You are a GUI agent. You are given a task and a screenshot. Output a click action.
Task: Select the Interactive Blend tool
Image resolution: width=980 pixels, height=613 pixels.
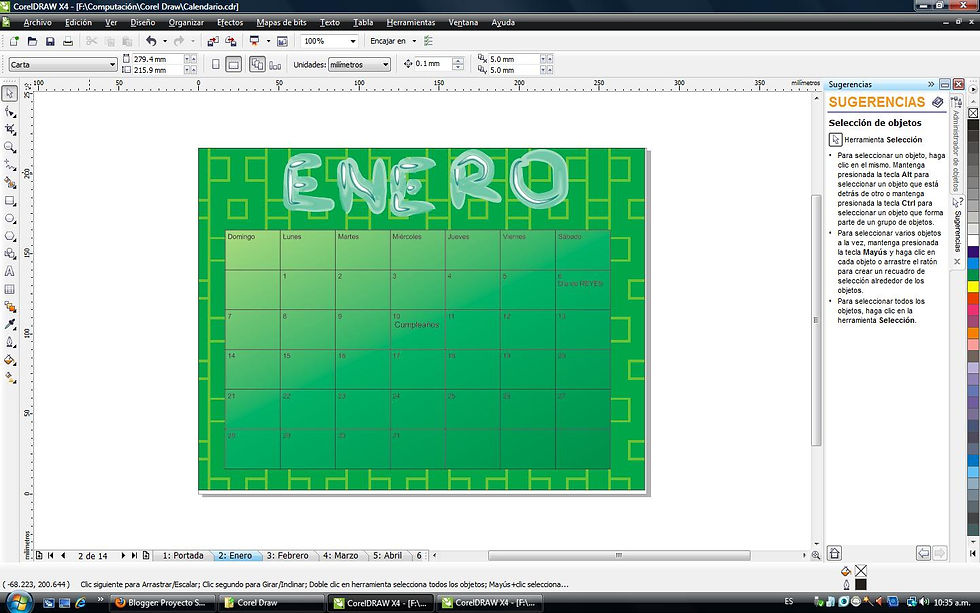point(10,307)
